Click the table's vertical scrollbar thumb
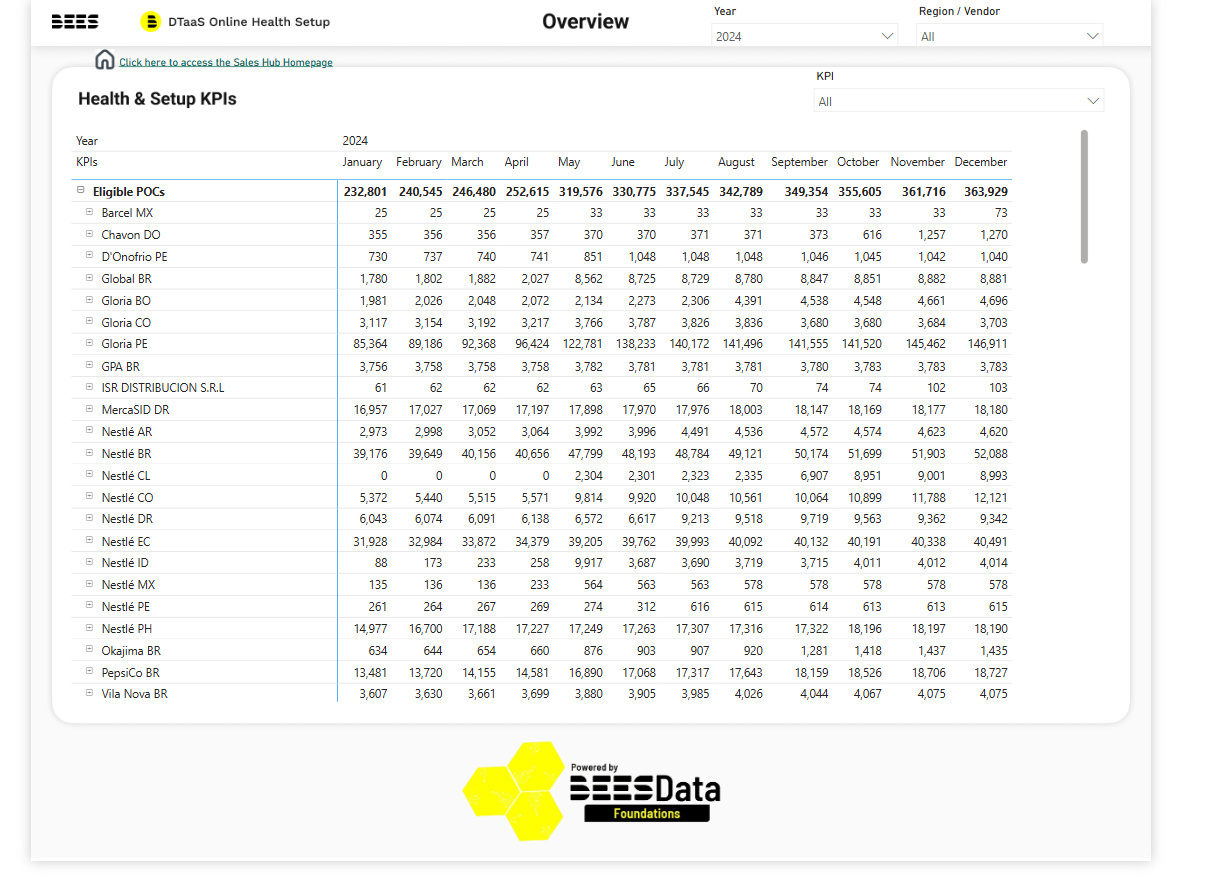This screenshot has width=1226, height=890. coord(1084,196)
